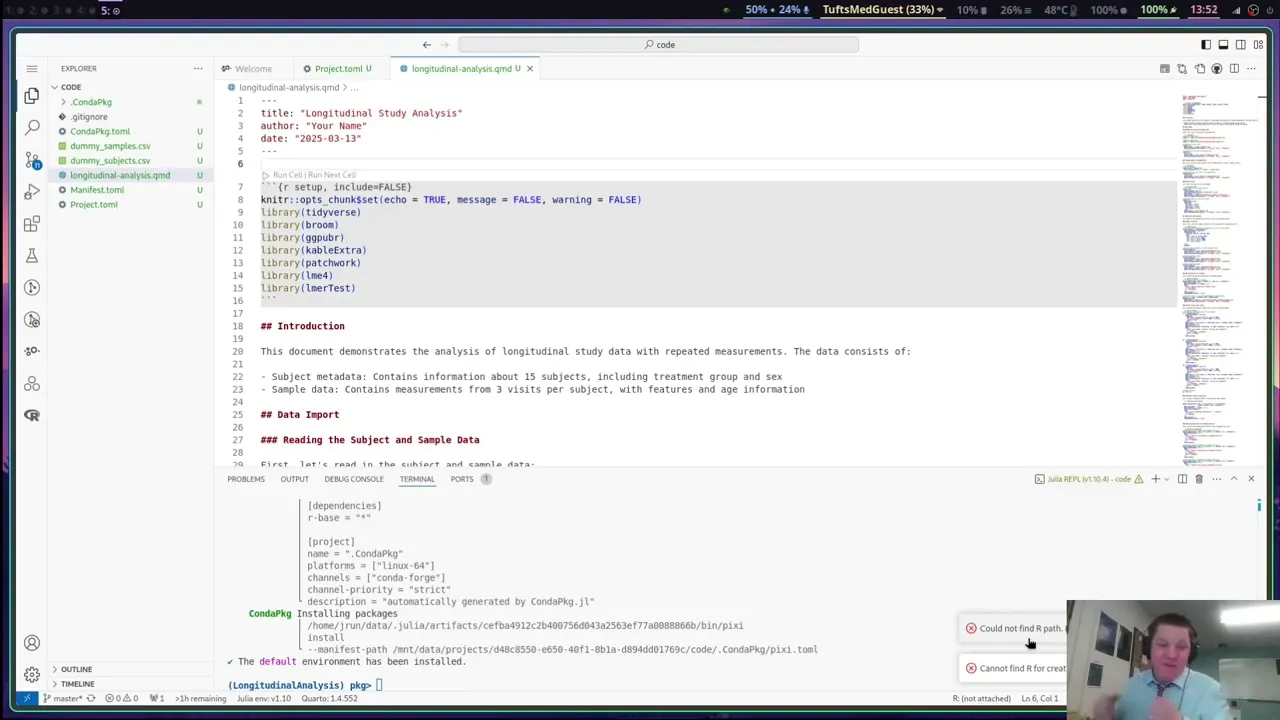Open terminal panel more actions

[x=1216, y=479]
